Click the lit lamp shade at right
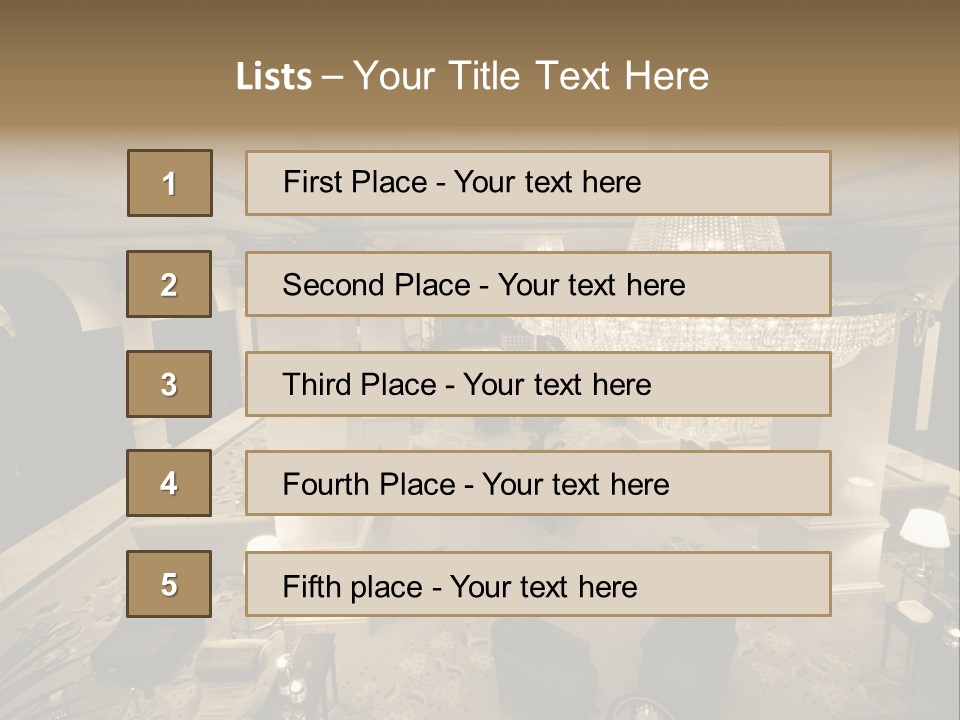The image size is (960, 720). 923,526
